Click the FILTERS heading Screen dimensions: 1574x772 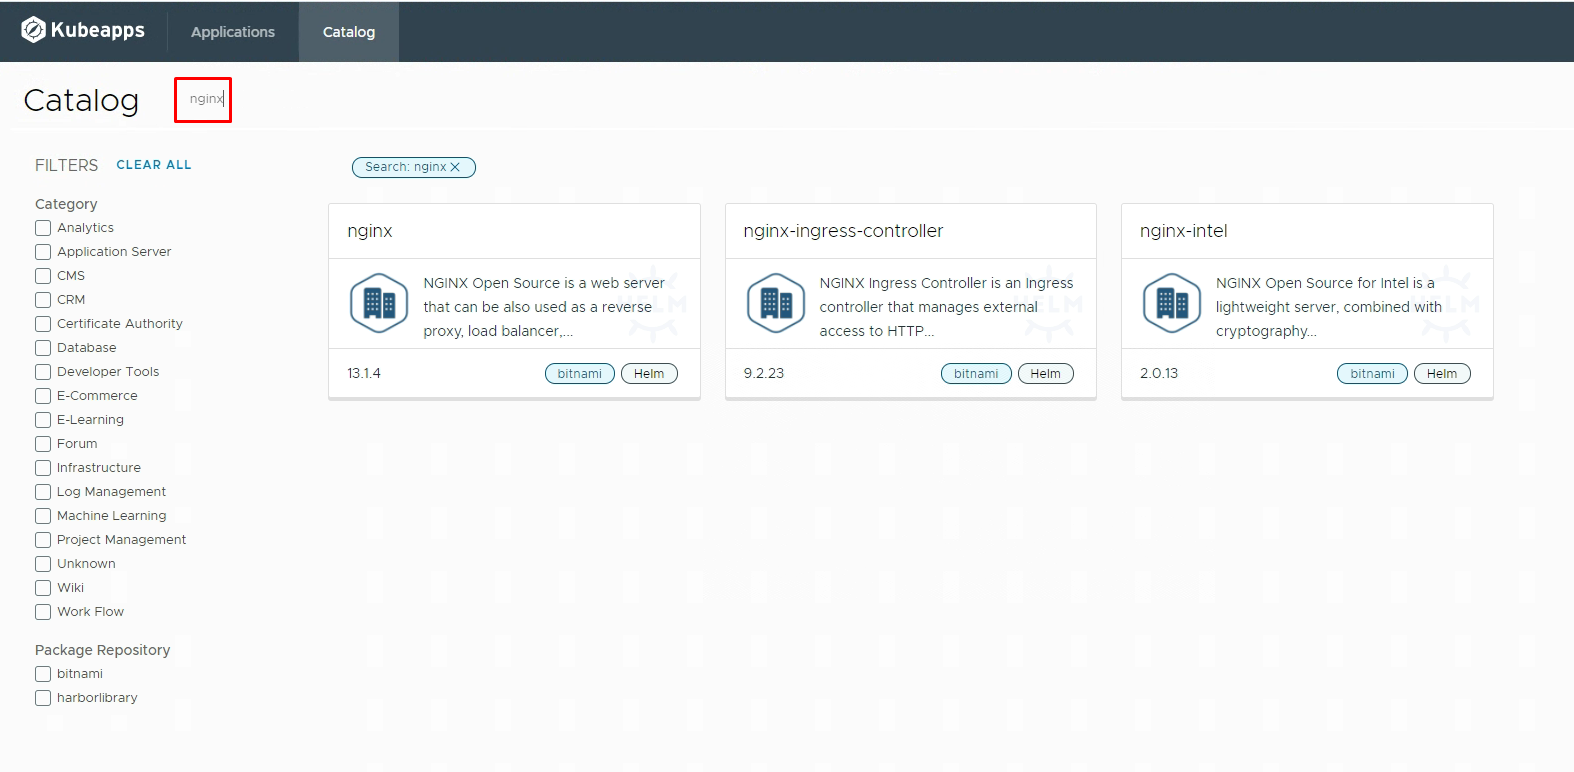point(67,165)
